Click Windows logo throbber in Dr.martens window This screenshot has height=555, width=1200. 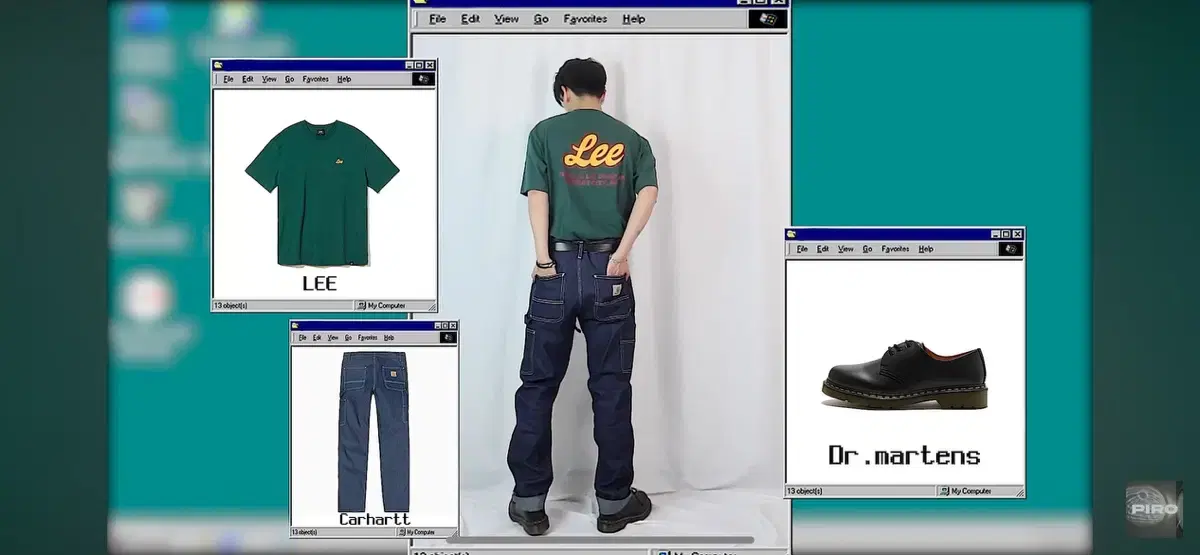[1010, 249]
